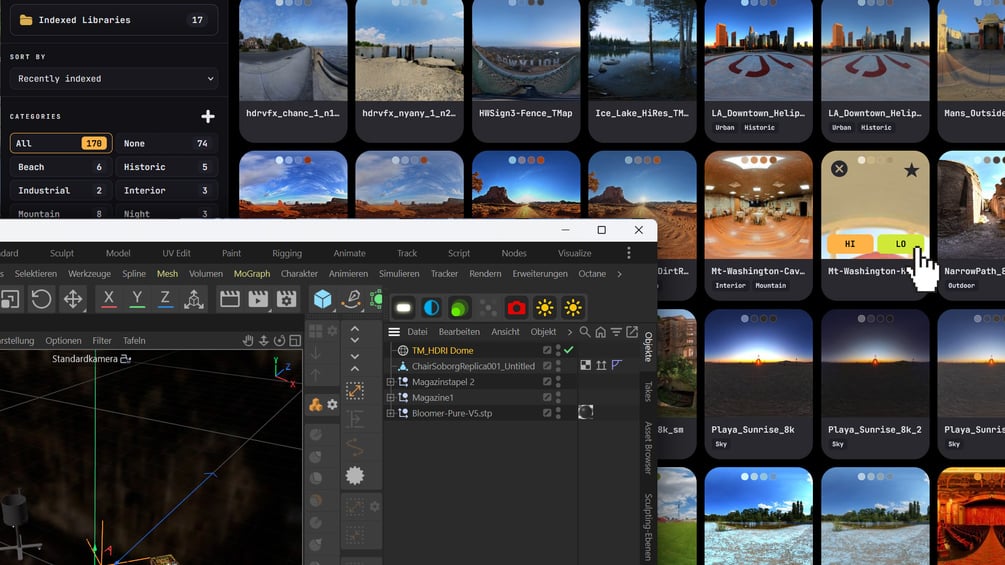Switch to the UV Edit layout tab
The height and width of the screenshot is (565, 1005).
(176, 253)
